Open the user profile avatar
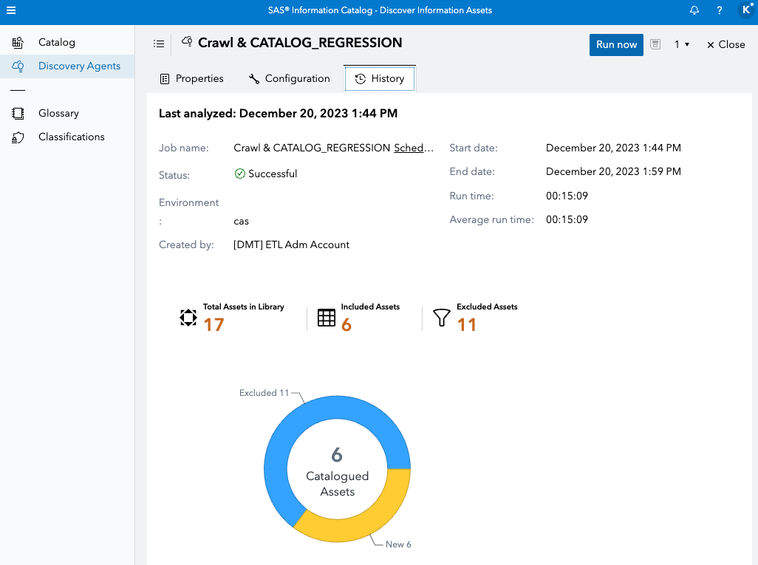The width and height of the screenshot is (758, 565). click(x=745, y=10)
